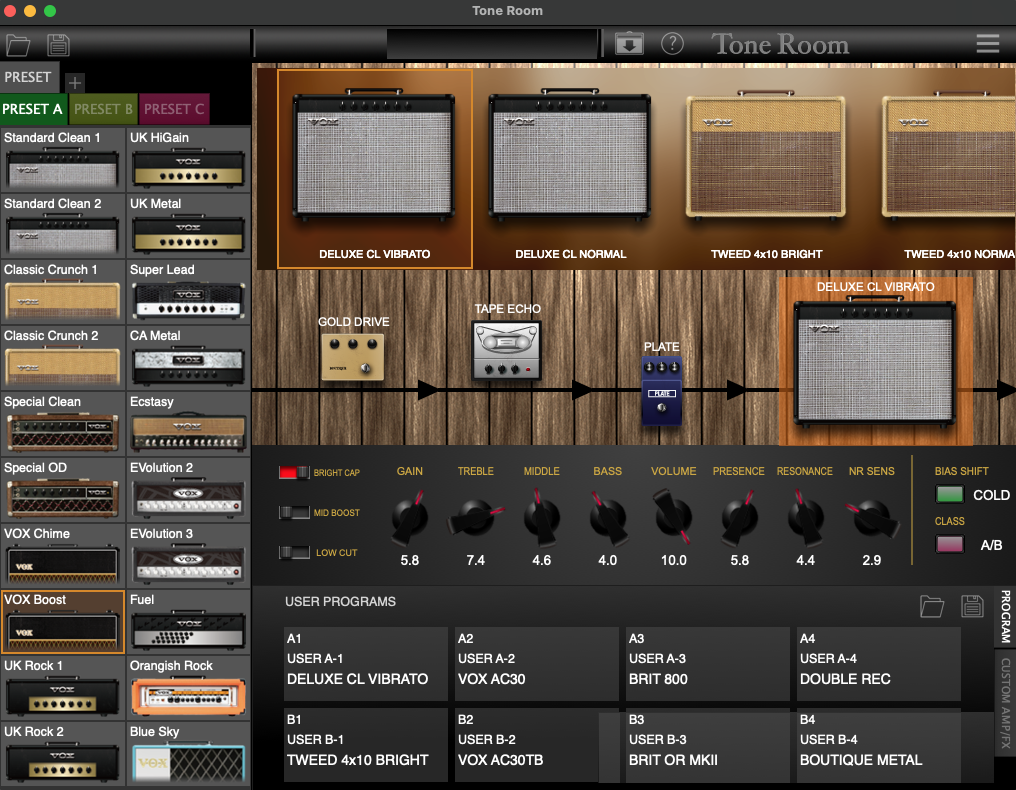Viewport: 1016px width, 790px height.
Task: Select the DELUXE CL NORMAL amp thumbnail
Action: 570,160
